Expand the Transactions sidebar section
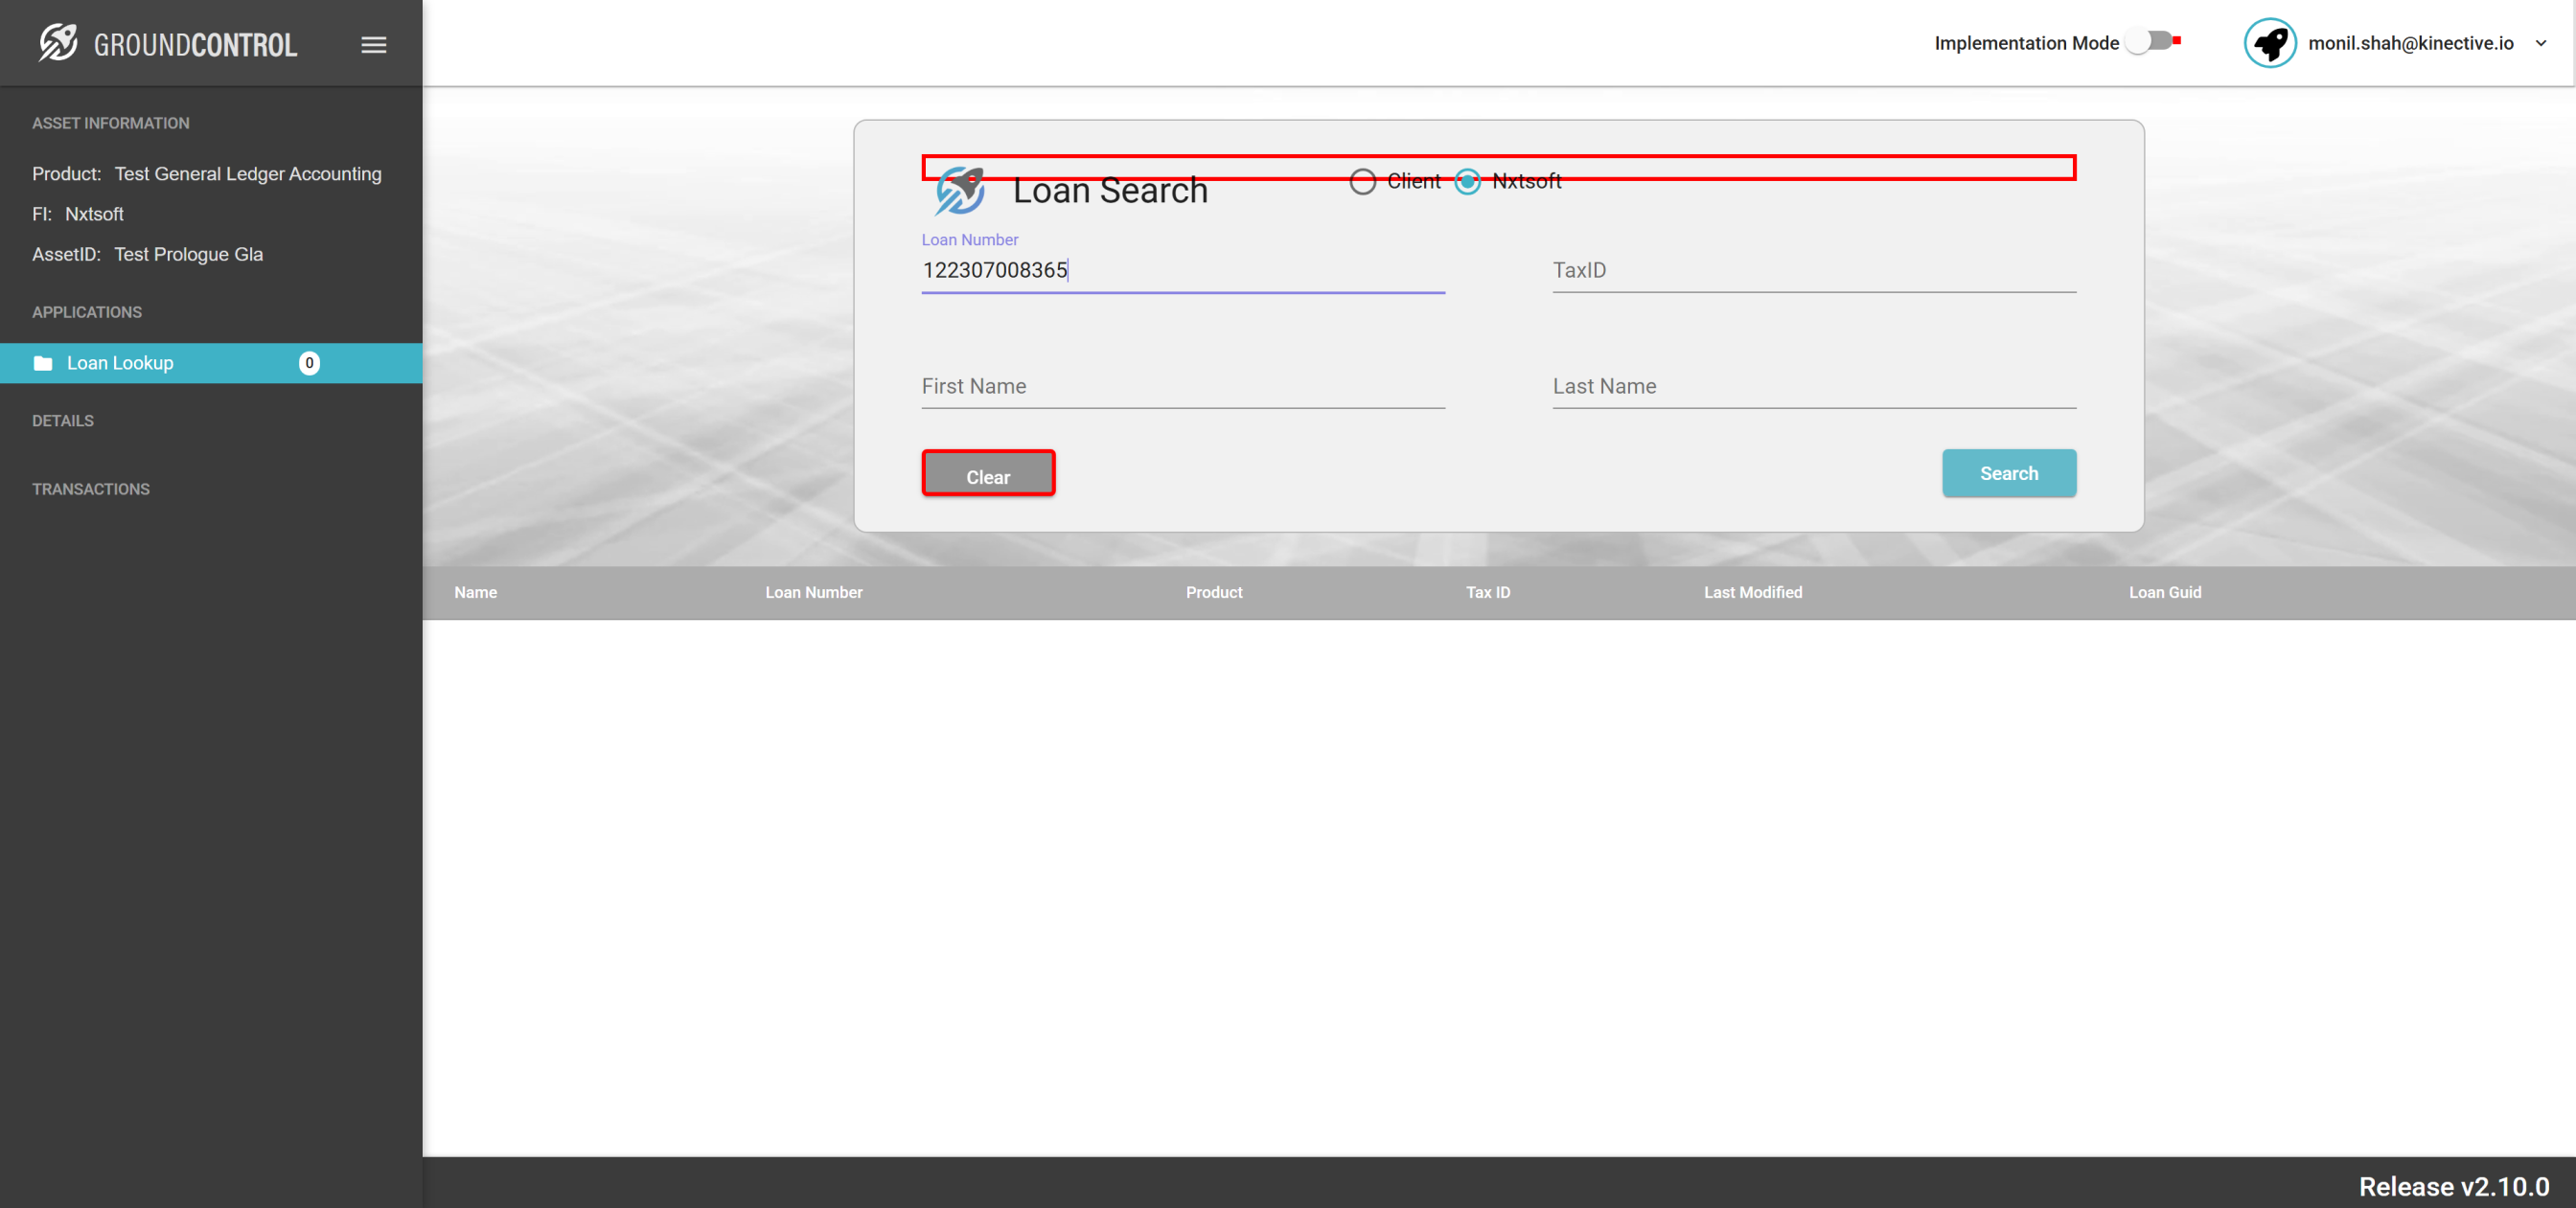 tap(91, 489)
